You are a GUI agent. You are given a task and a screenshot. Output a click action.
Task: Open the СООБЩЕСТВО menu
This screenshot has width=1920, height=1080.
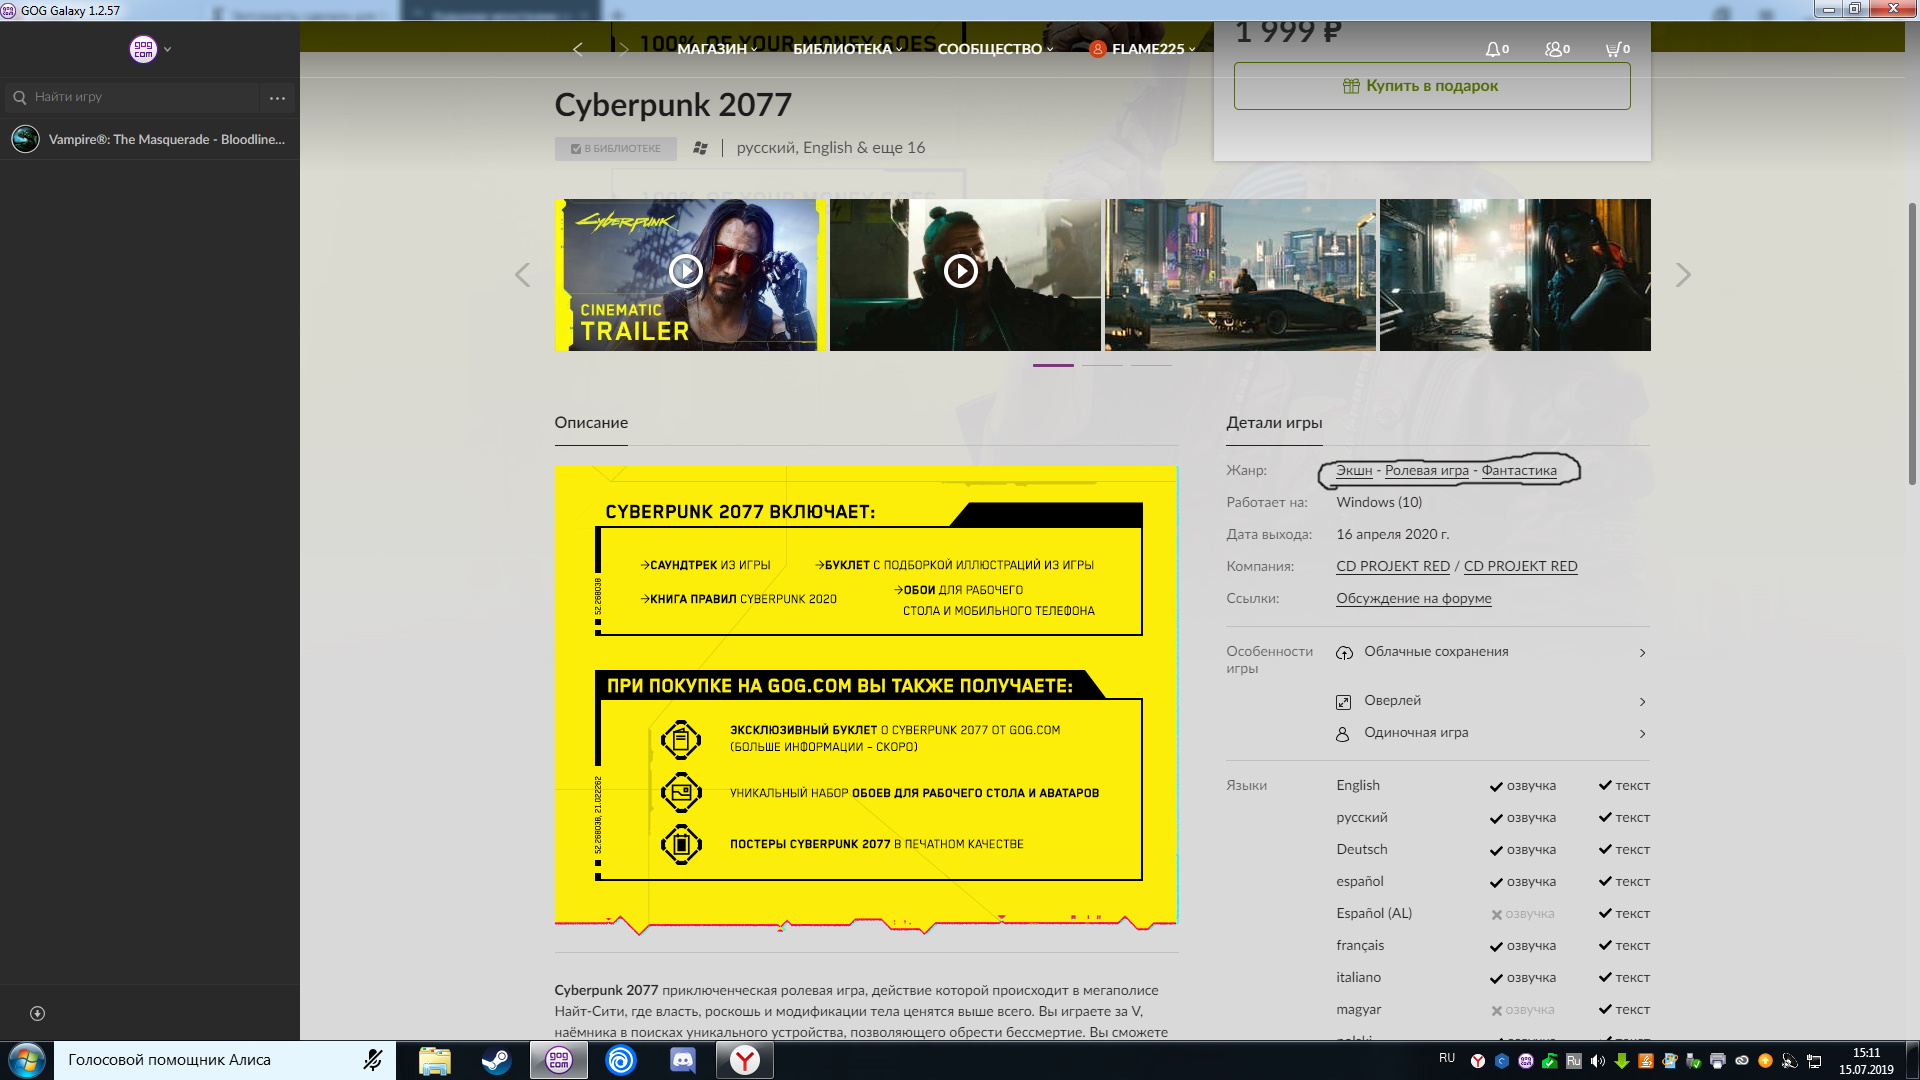pyautogui.click(x=995, y=48)
